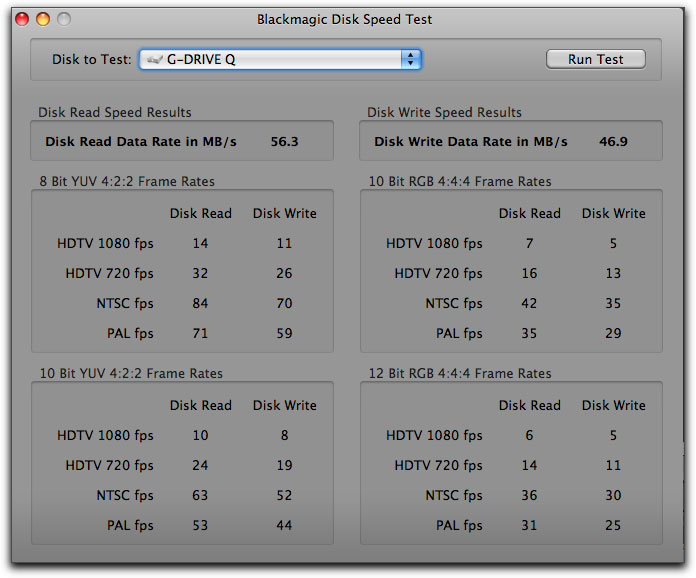The image size is (696, 578).
Task: Select the 46.9 disk write data rate value
Action: point(613,141)
